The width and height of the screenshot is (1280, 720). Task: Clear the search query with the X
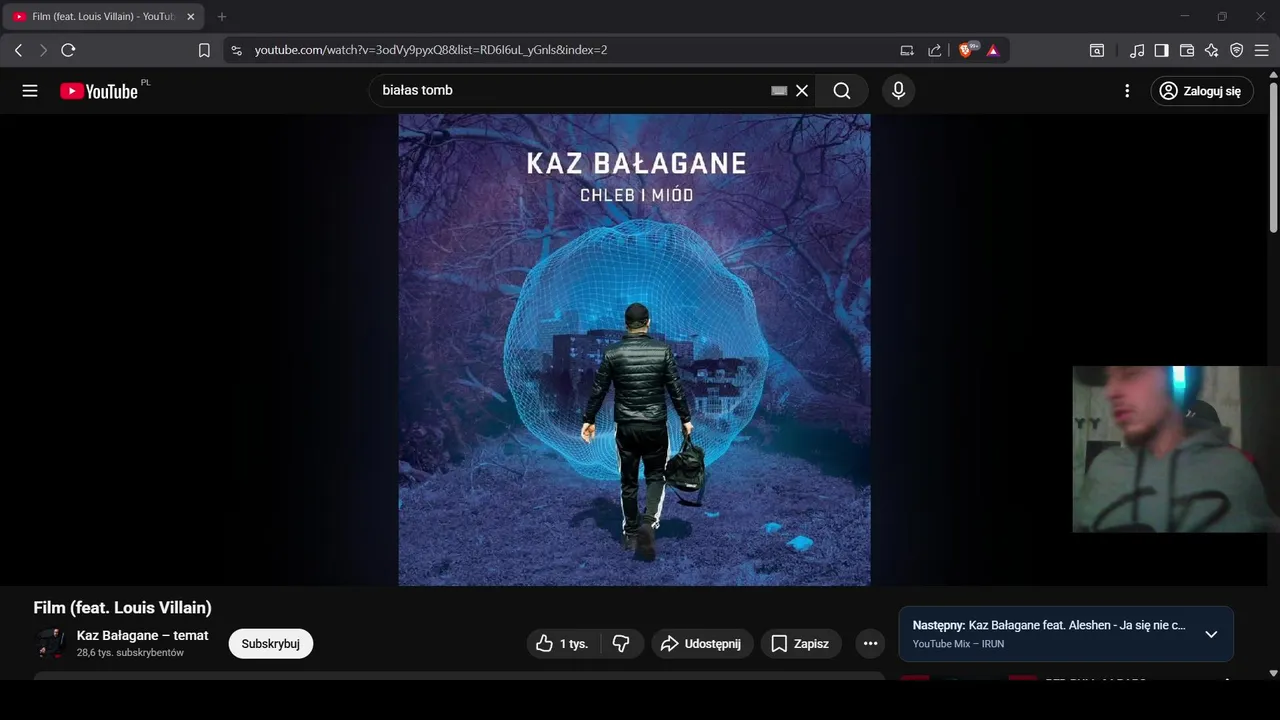802,91
